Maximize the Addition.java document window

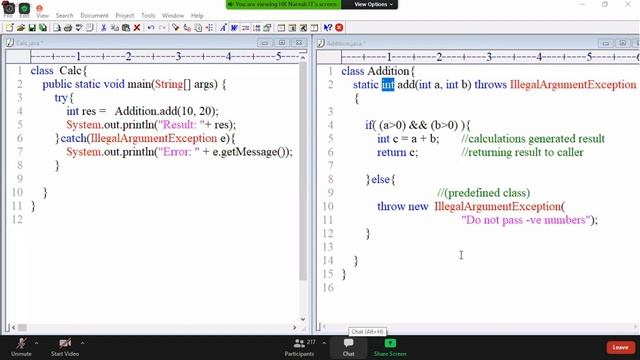coord(622,43)
